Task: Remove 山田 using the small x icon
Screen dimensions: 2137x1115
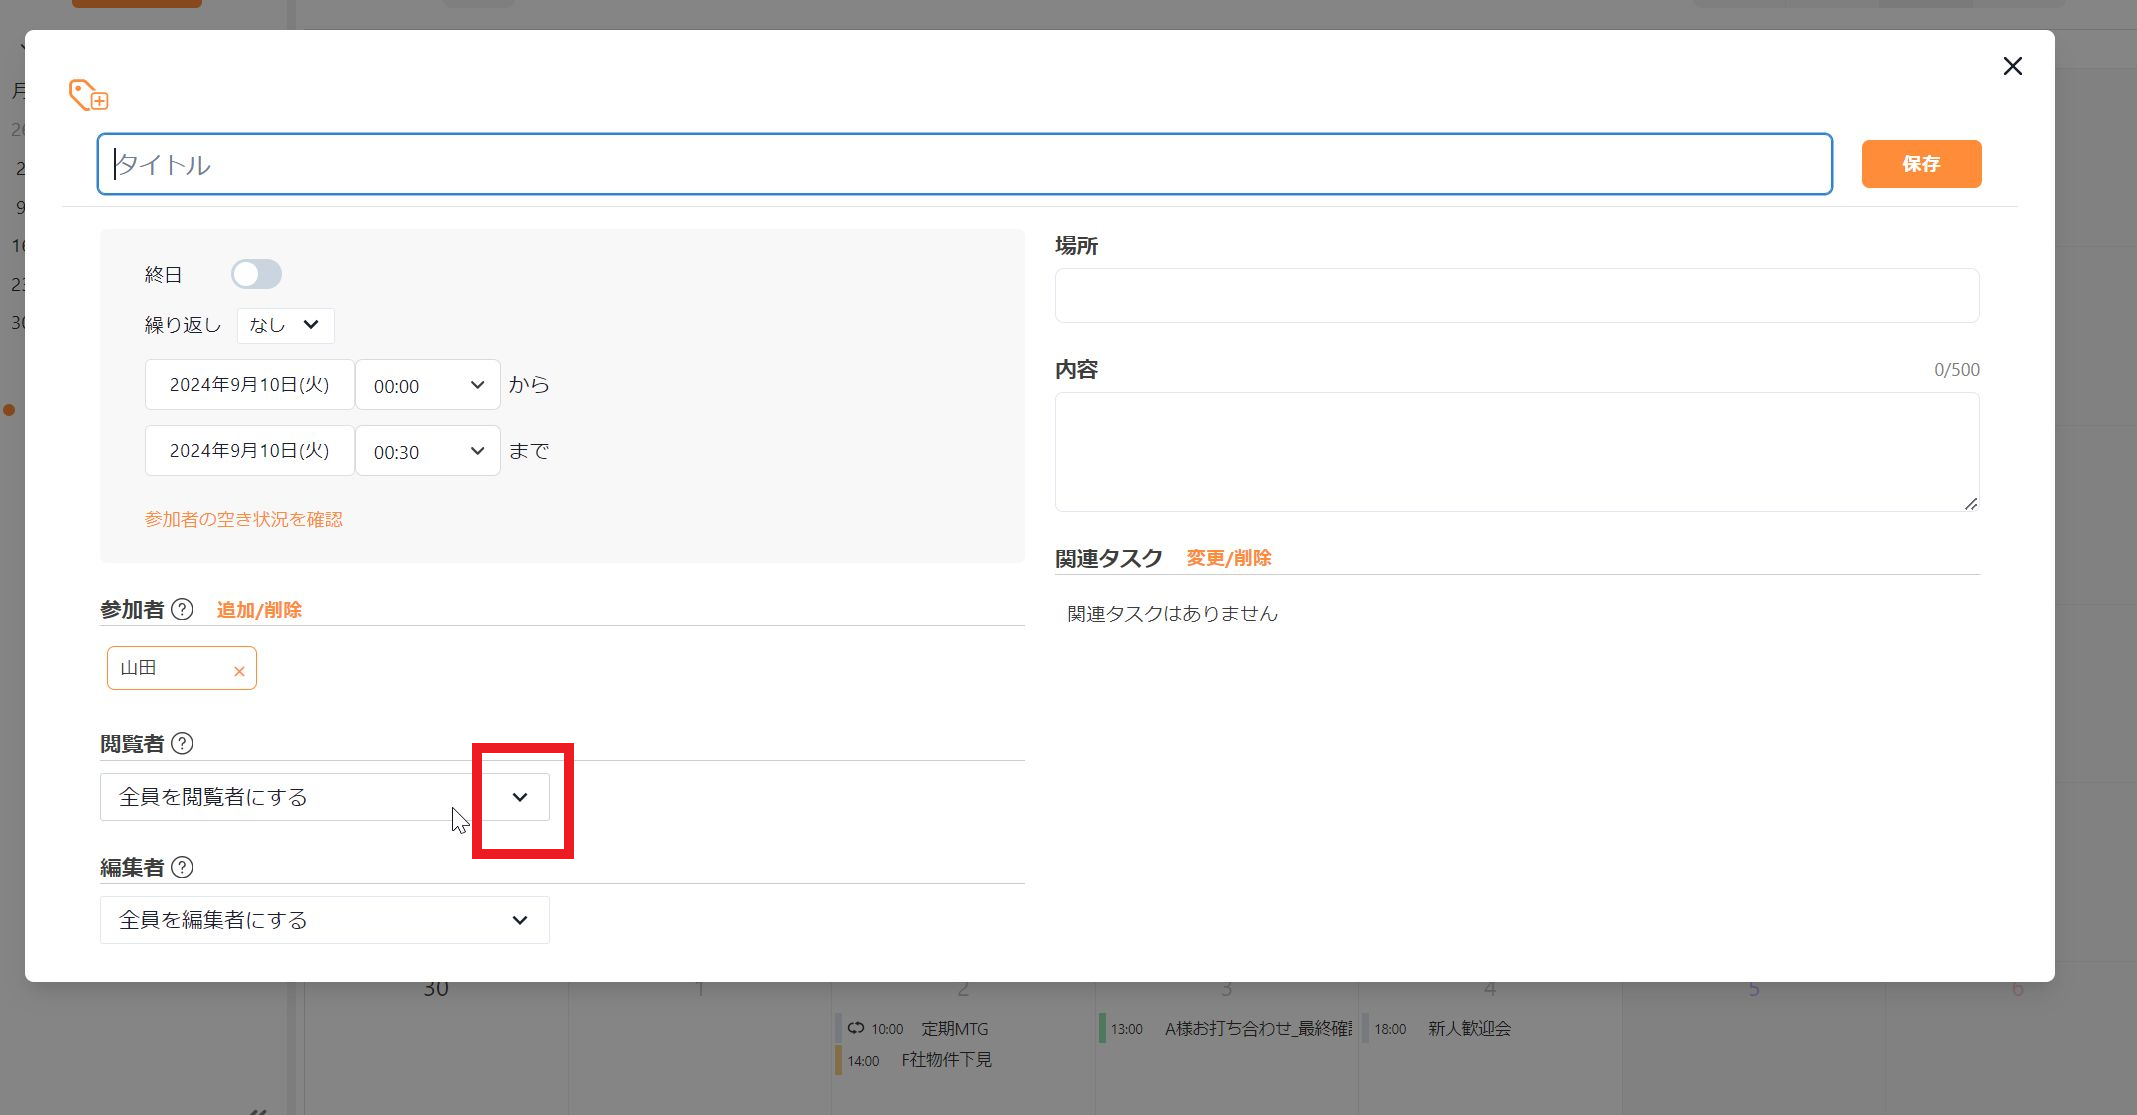Action: (x=239, y=671)
